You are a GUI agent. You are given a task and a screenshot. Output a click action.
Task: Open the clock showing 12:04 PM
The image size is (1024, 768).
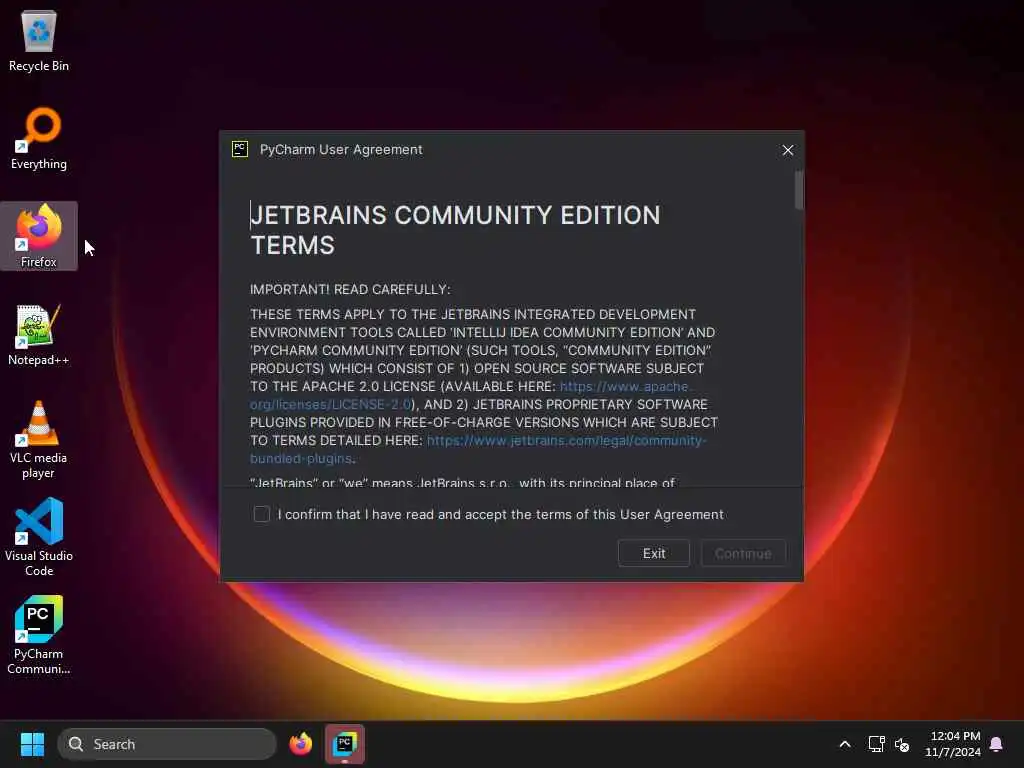pos(953,744)
